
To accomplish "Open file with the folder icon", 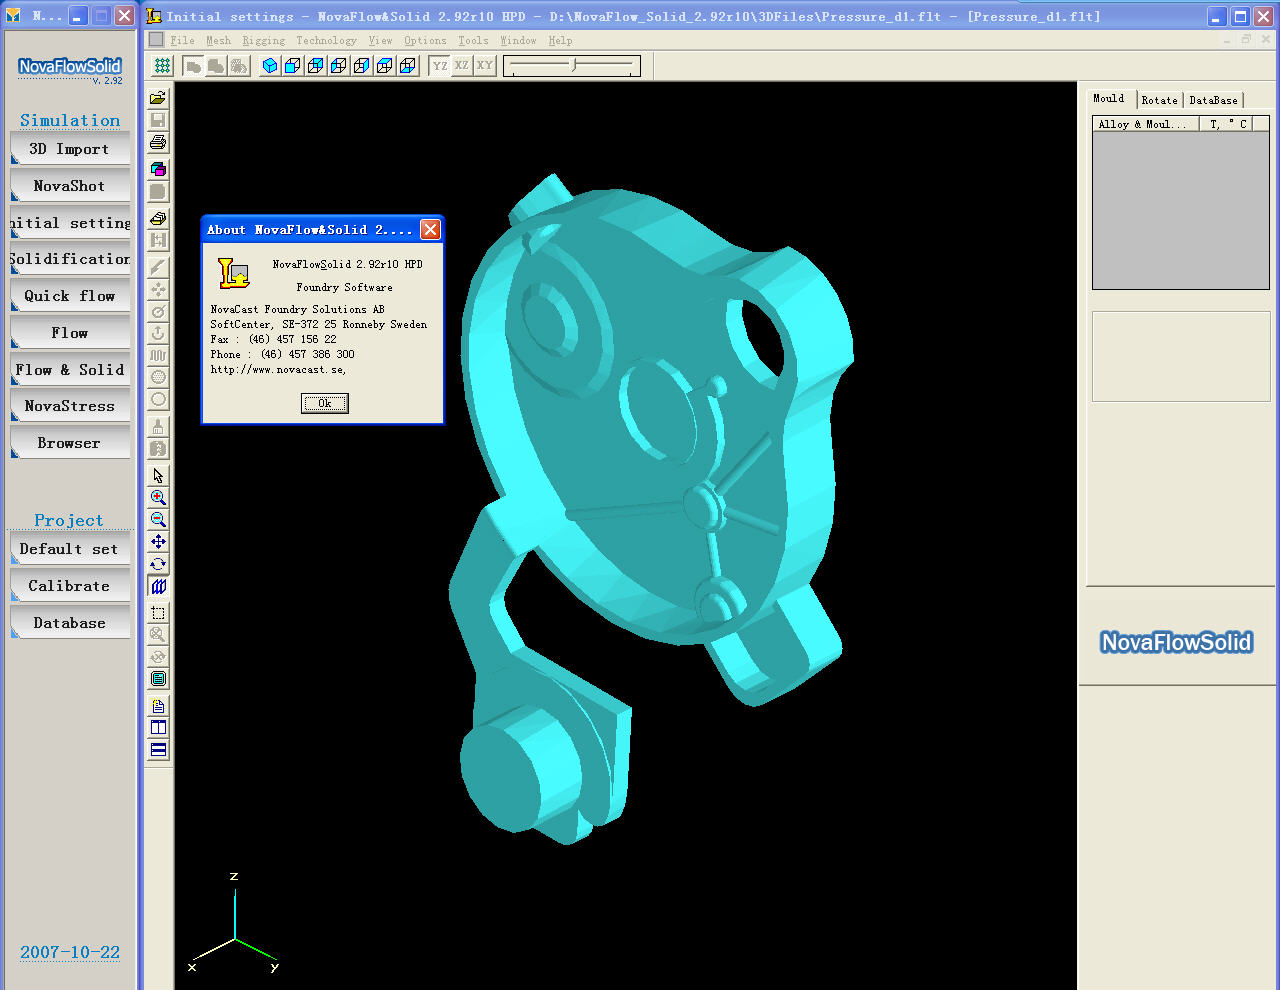I will click(158, 98).
